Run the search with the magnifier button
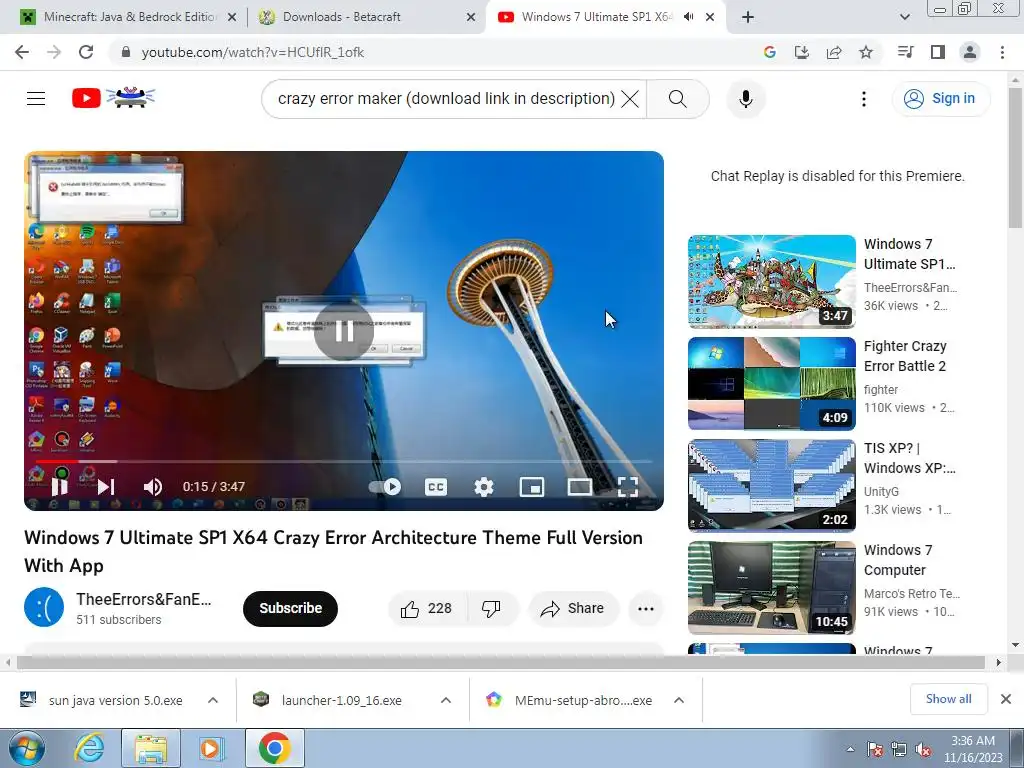 coord(677,99)
